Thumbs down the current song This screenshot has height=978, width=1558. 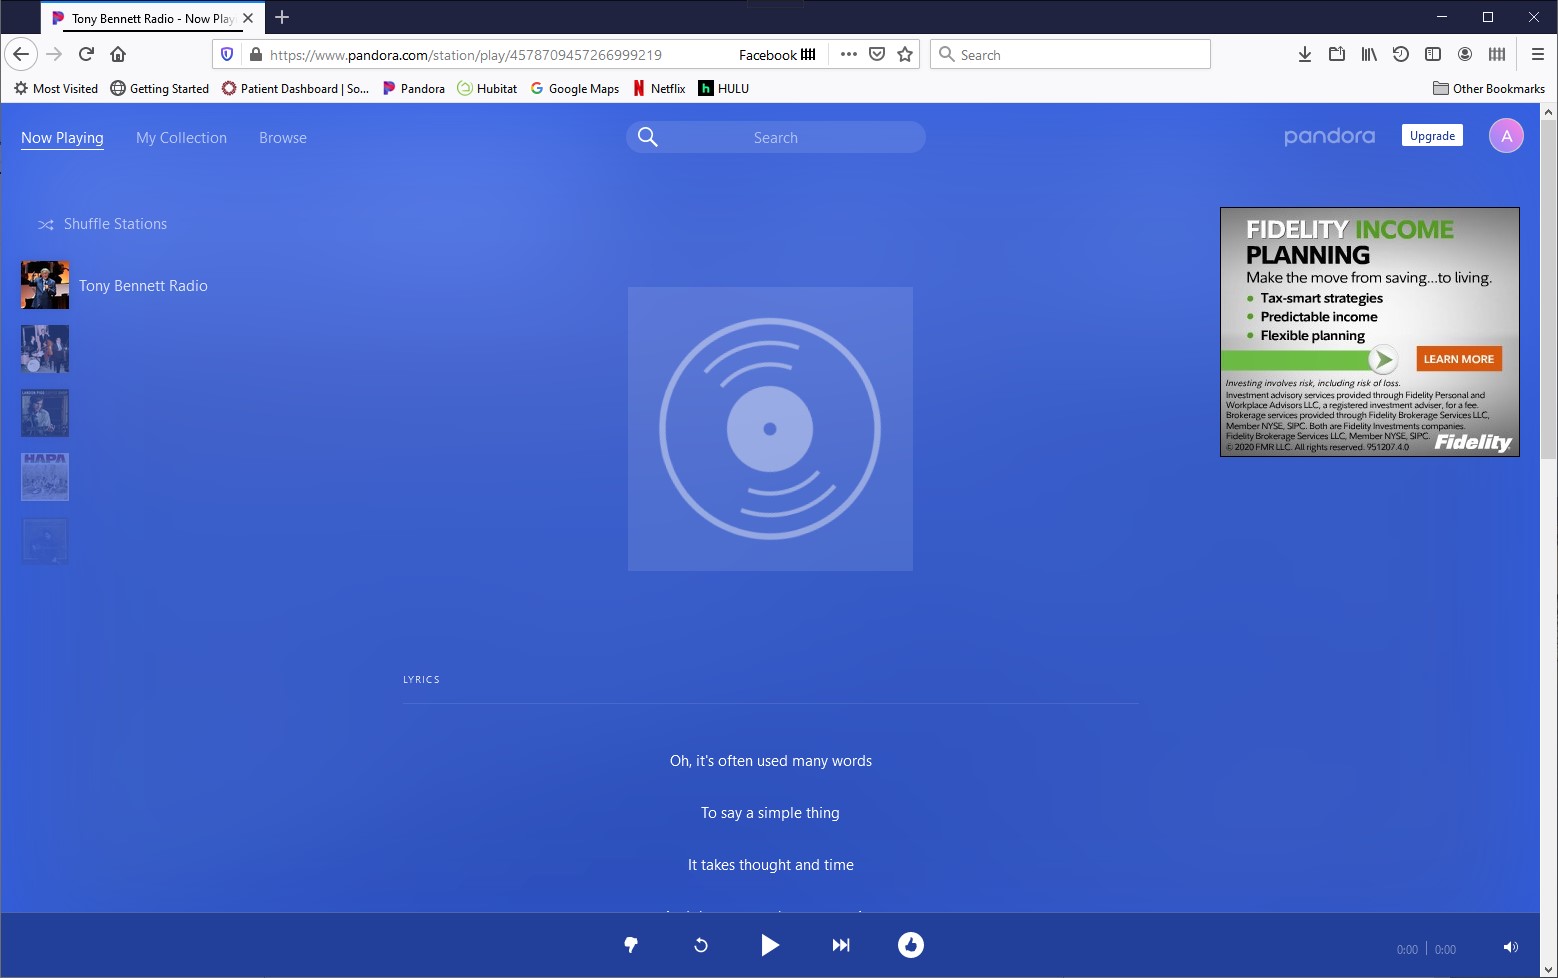click(x=631, y=945)
